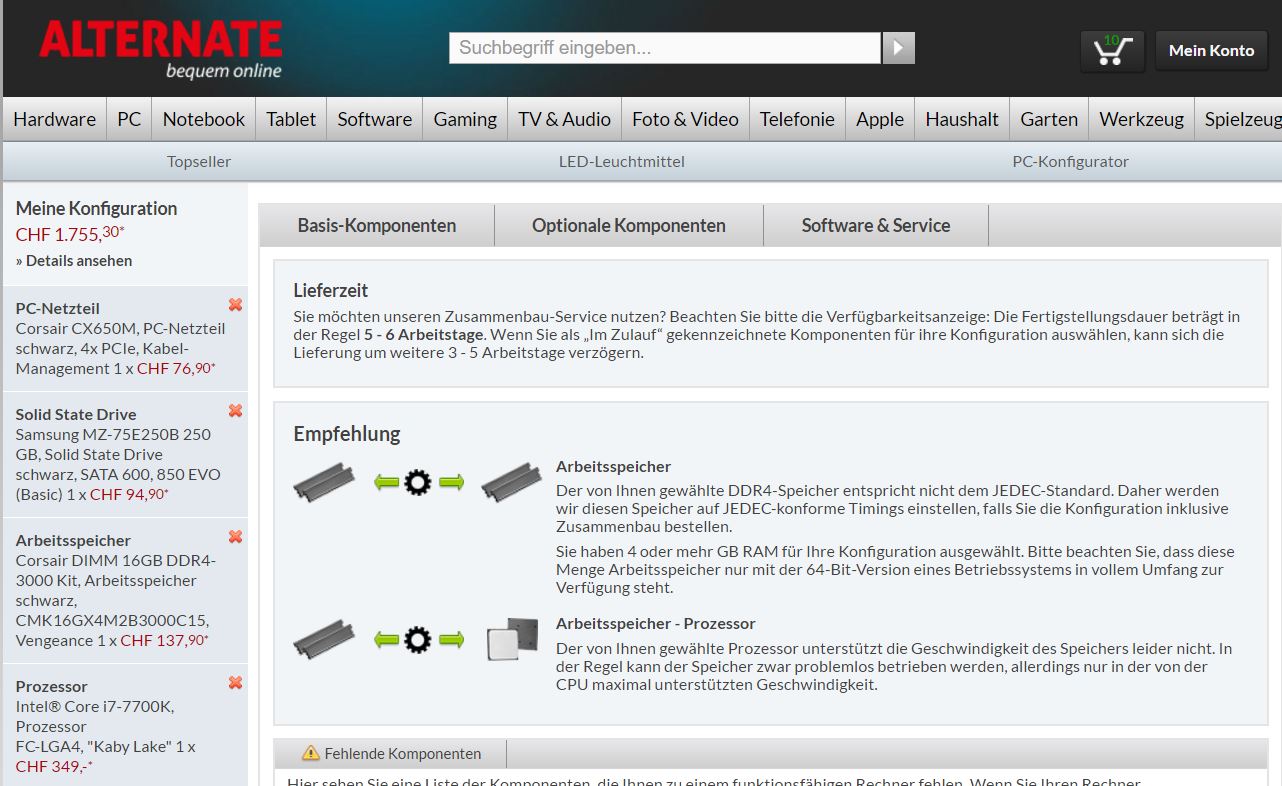Remove Prozessor from configuration
1282x786 pixels.
[x=235, y=683]
